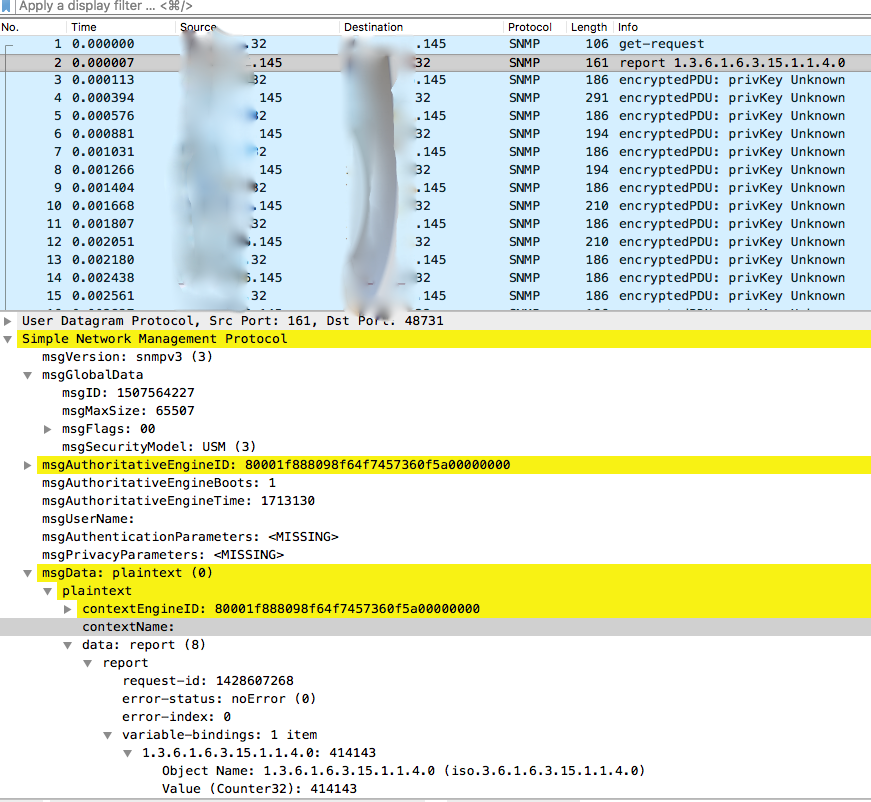The width and height of the screenshot is (871, 802).
Task: Select the Value Counter32 line
Action: [x=250, y=788]
